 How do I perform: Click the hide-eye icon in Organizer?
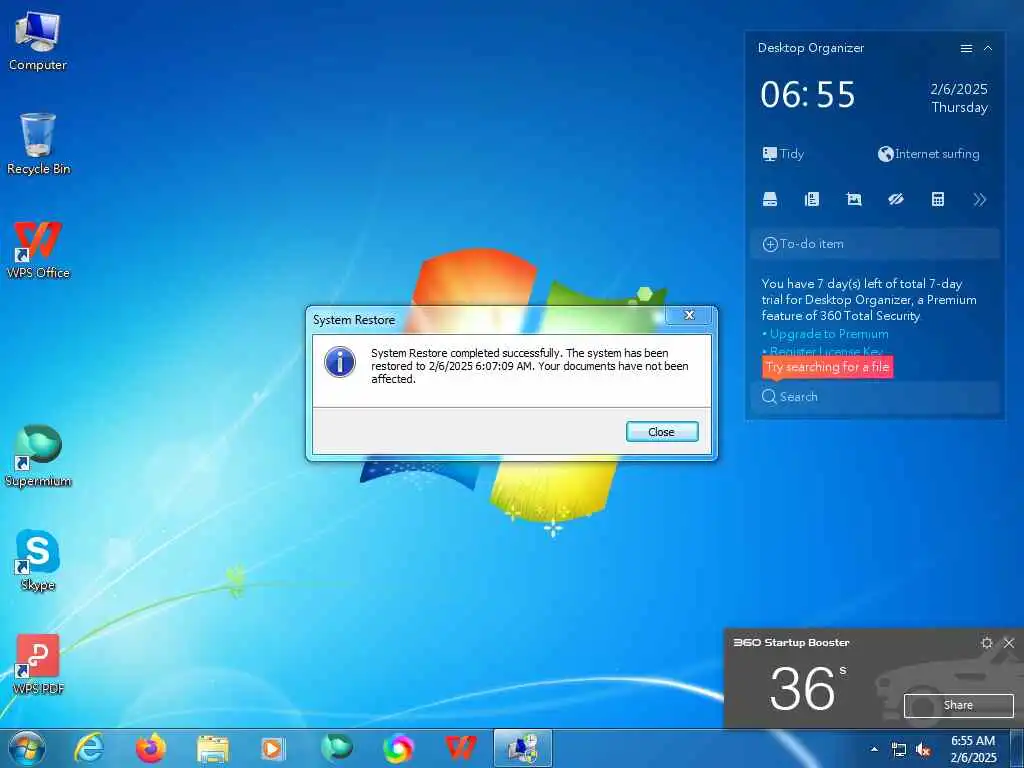pos(895,199)
